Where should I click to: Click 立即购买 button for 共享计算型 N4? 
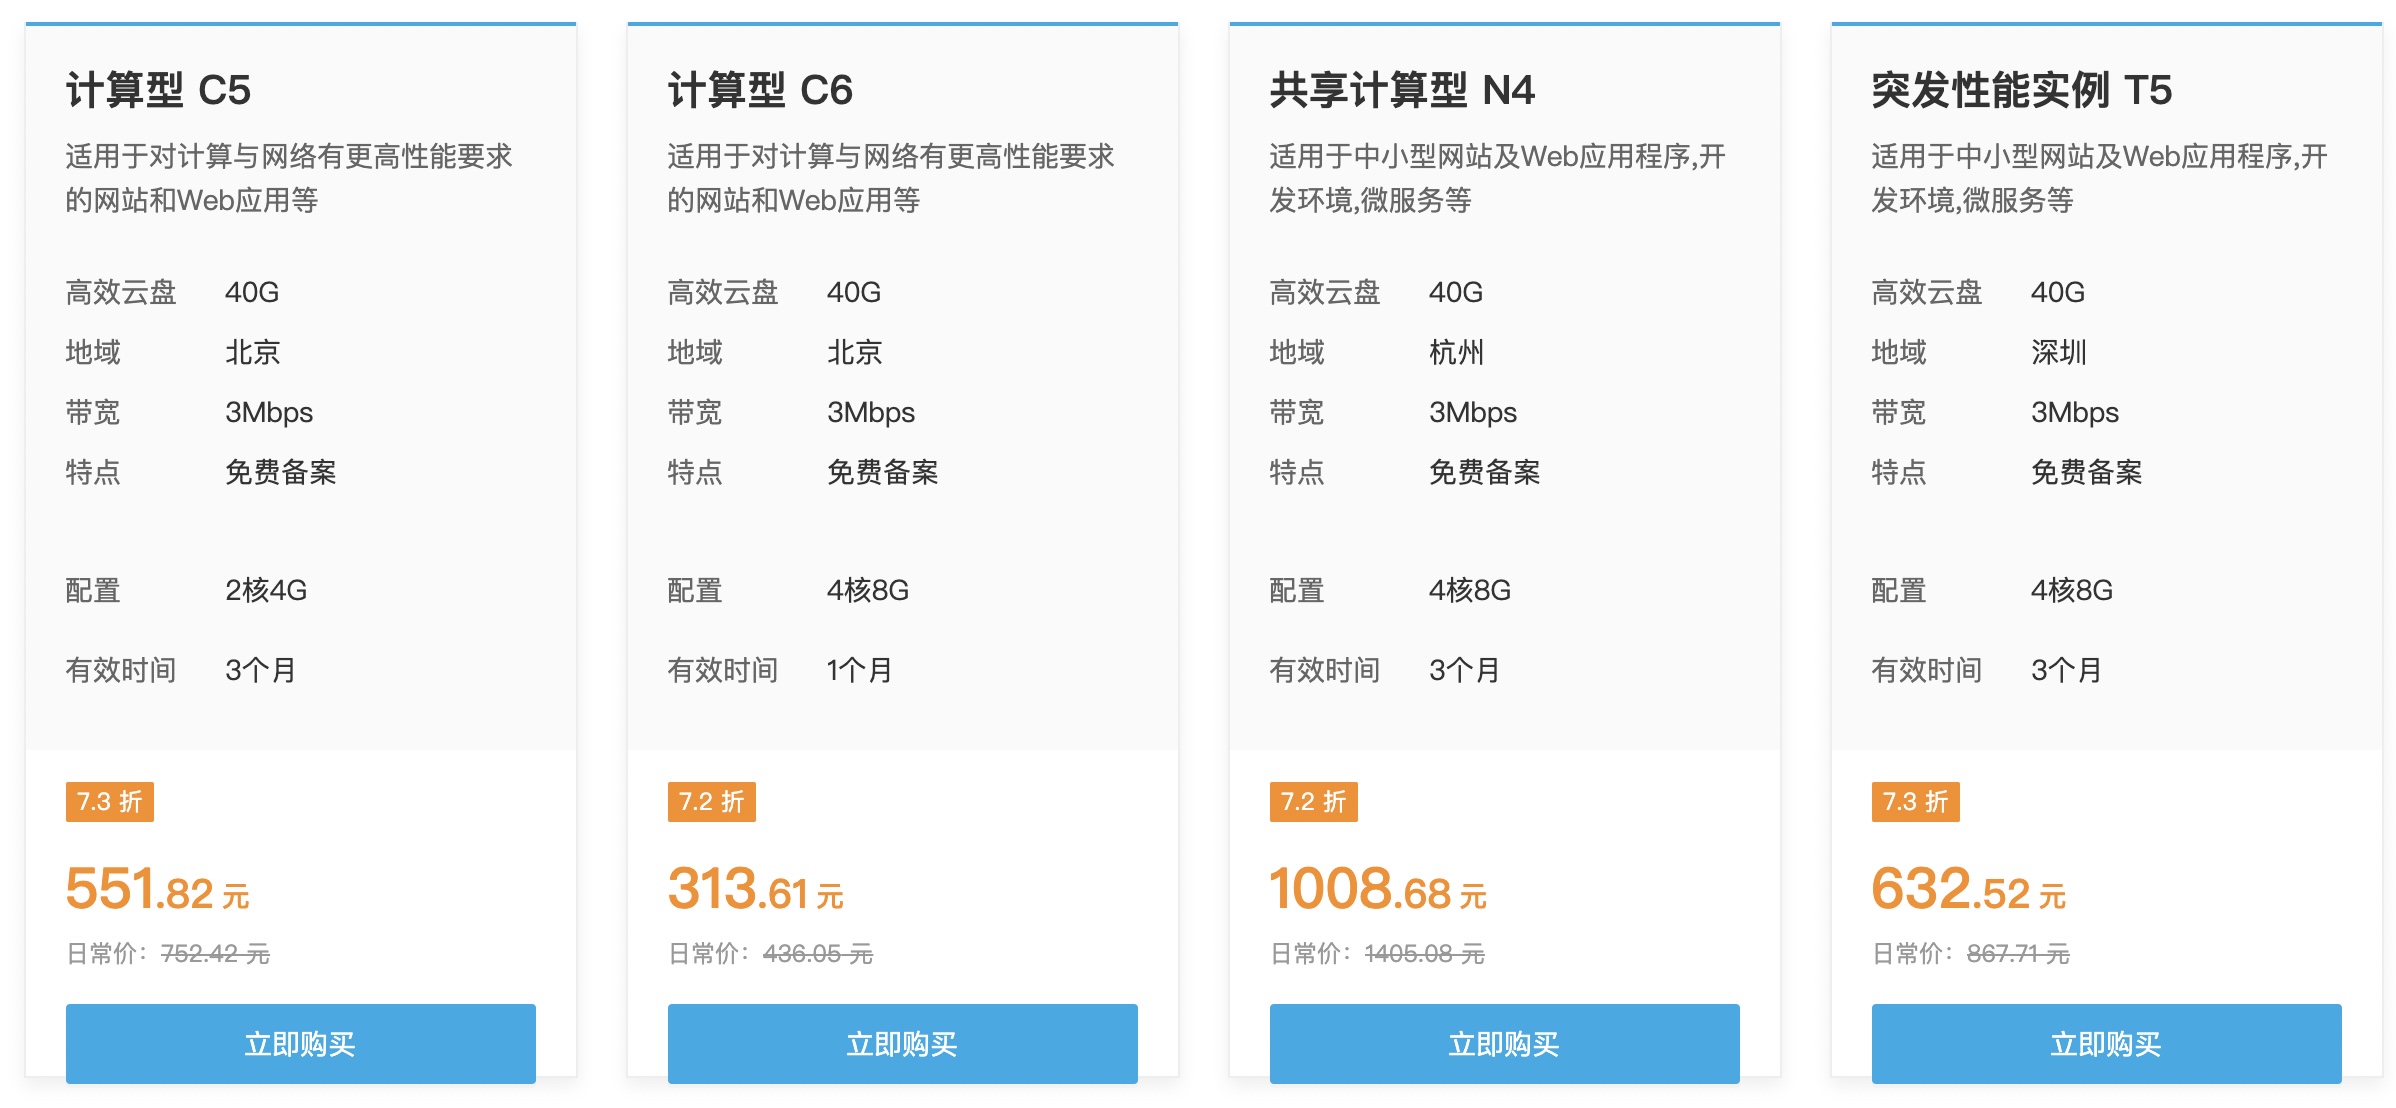pyautogui.click(x=1505, y=1043)
